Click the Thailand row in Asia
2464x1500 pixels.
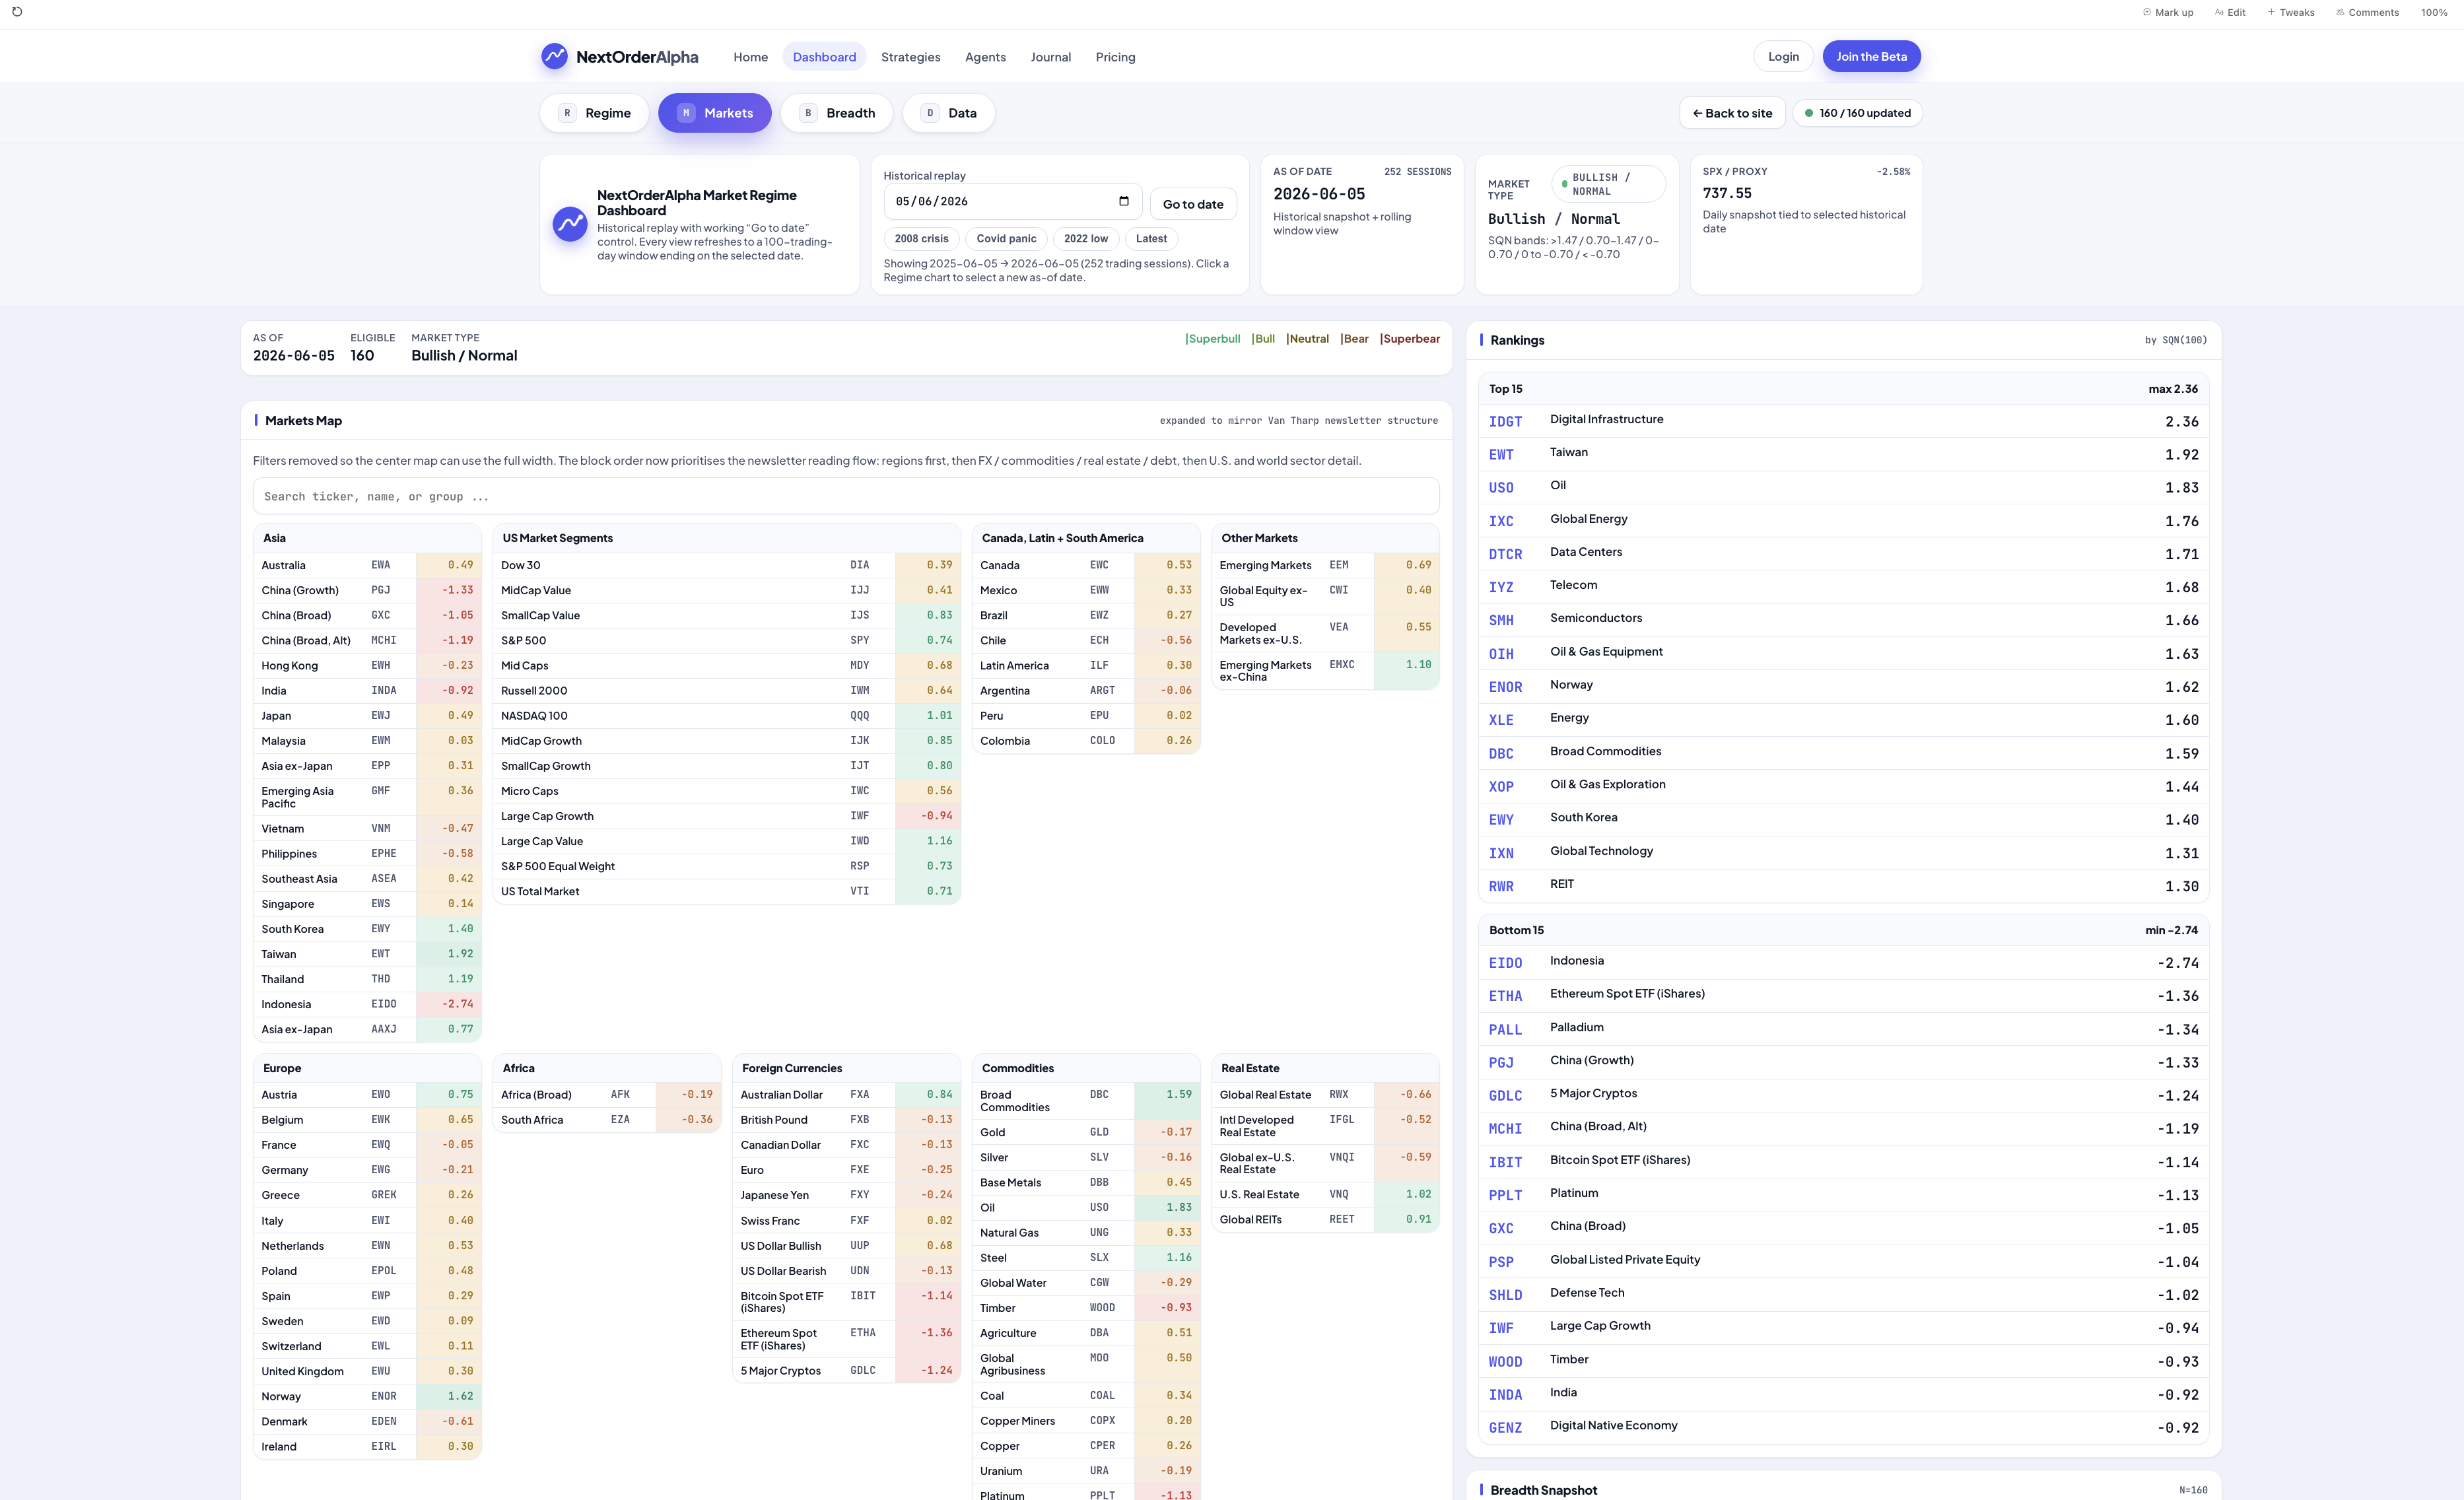click(x=367, y=979)
